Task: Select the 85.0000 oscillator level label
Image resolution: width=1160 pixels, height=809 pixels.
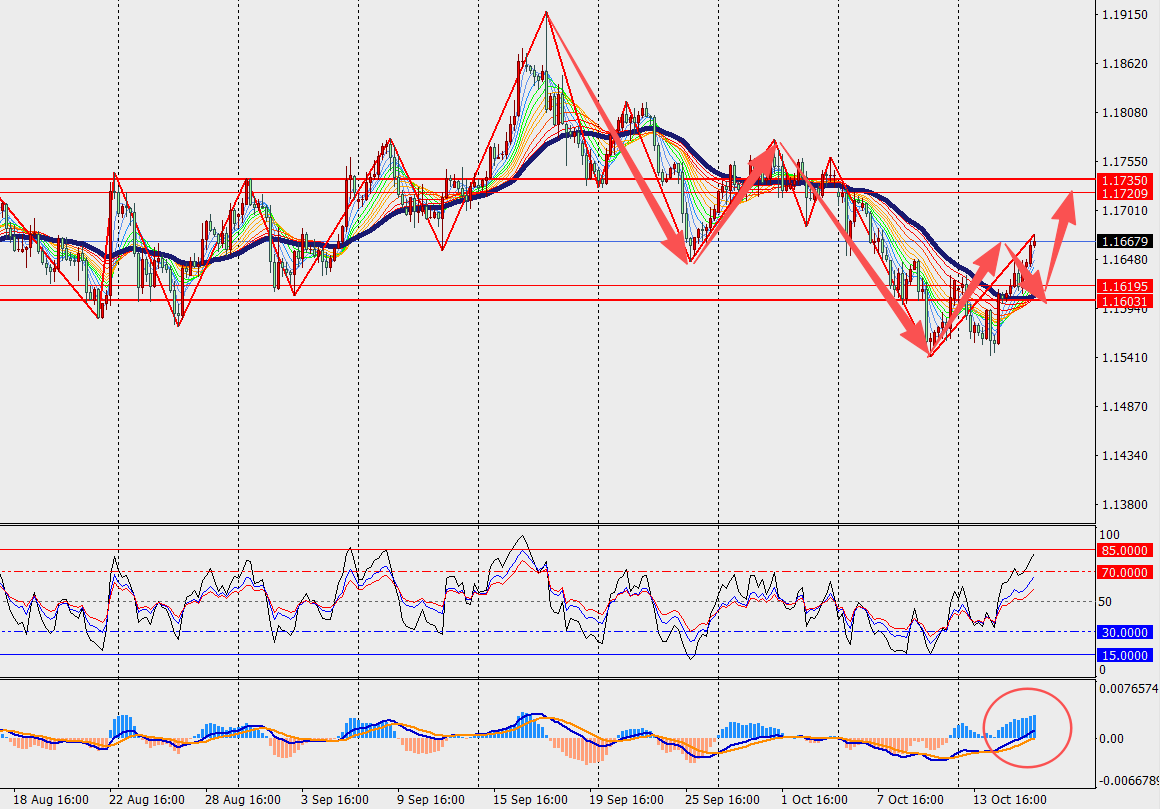Action: pos(1124,550)
